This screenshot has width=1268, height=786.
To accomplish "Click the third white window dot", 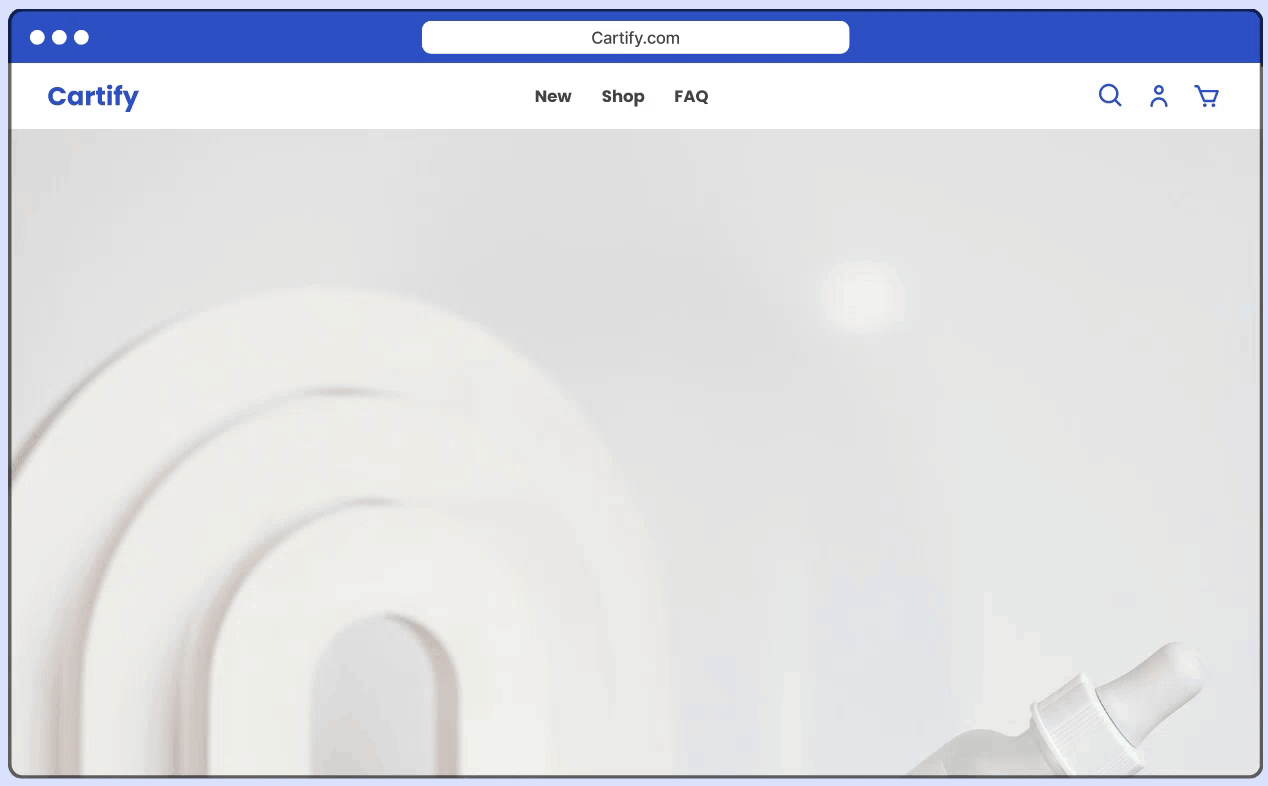I will [x=81, y=38].
